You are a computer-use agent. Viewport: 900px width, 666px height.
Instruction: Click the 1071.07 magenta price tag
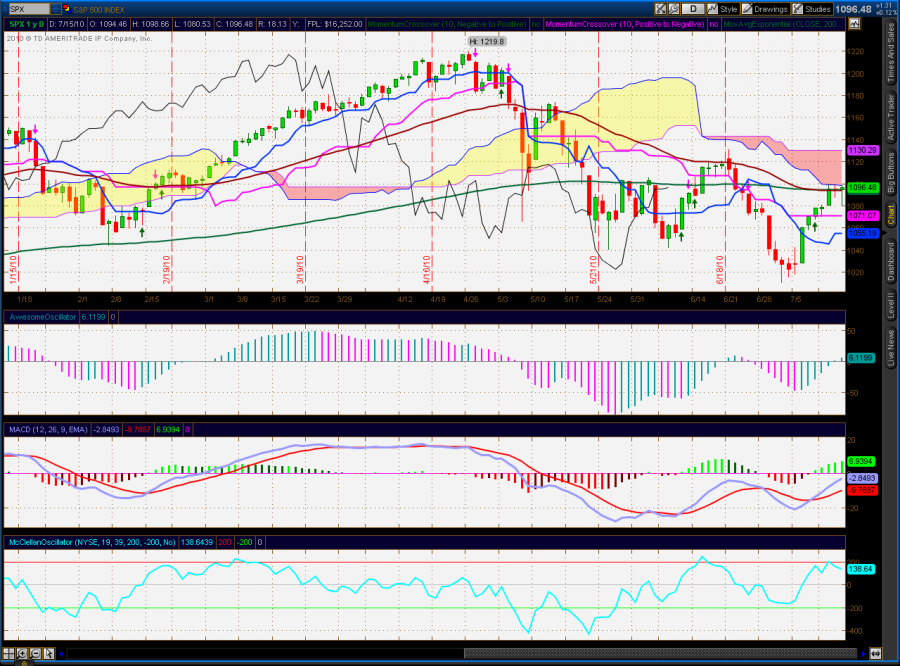(x=863, y=215)
